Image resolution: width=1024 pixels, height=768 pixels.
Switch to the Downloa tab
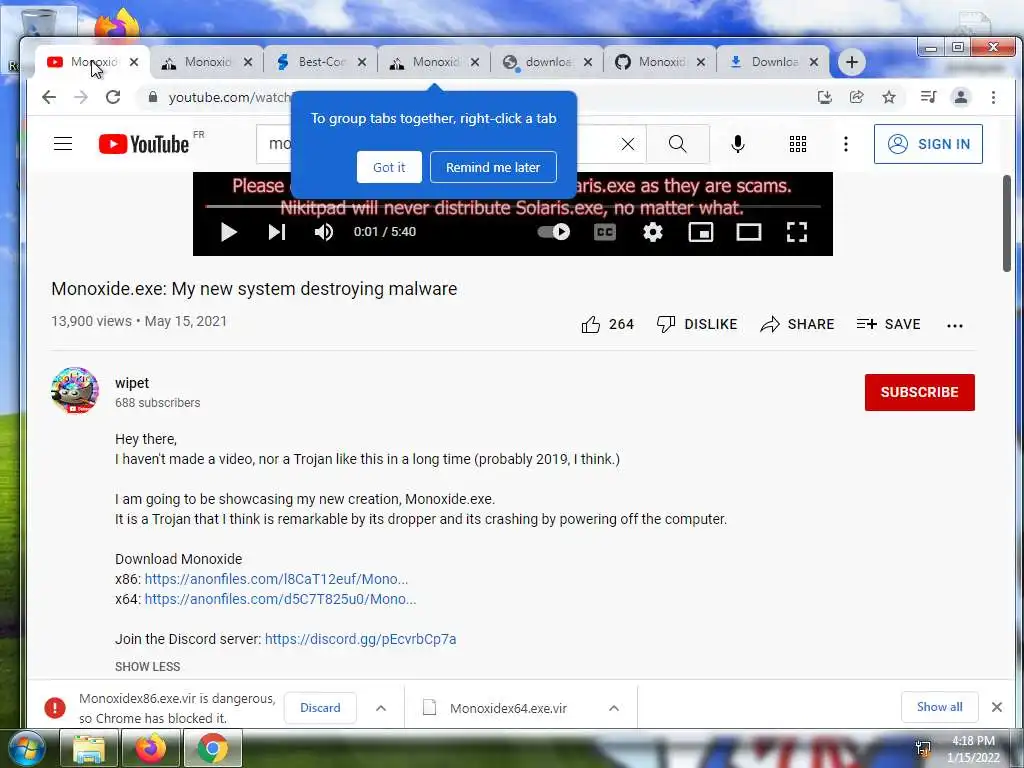click(773, 62)
